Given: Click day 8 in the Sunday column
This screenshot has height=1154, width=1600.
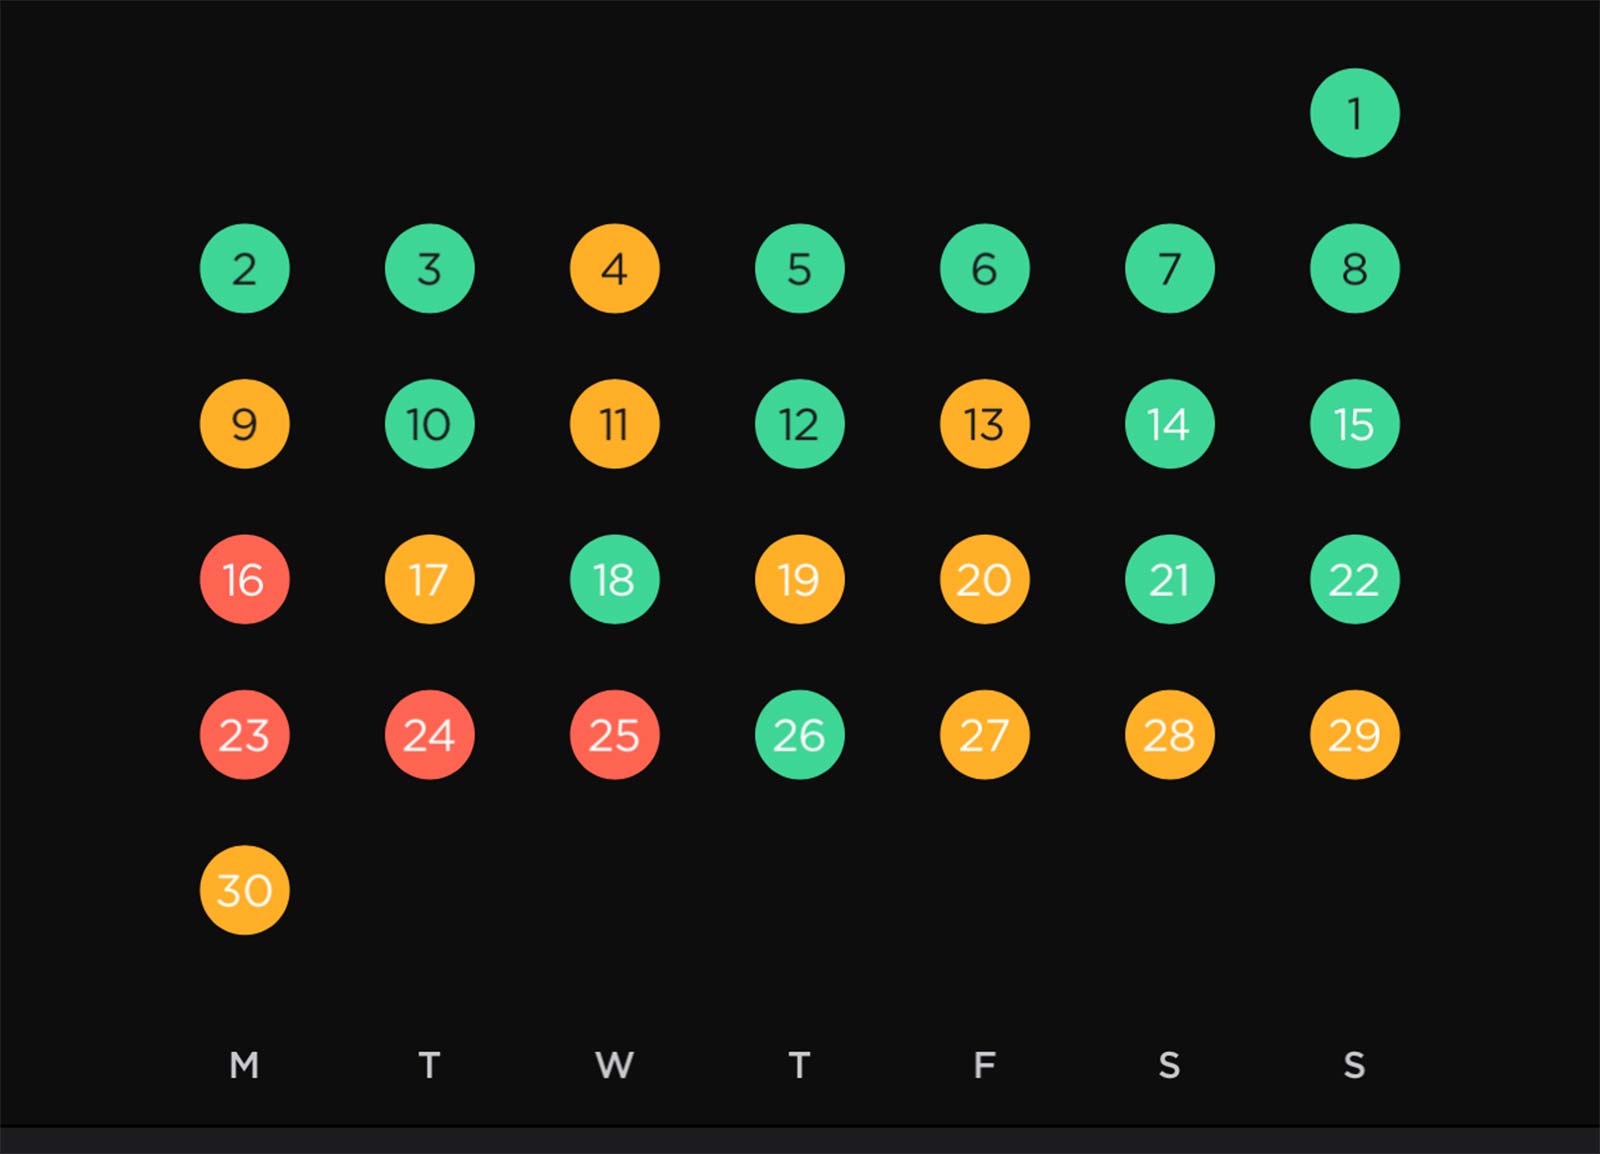Looking at the screenshot, I should pos(1354,268).
